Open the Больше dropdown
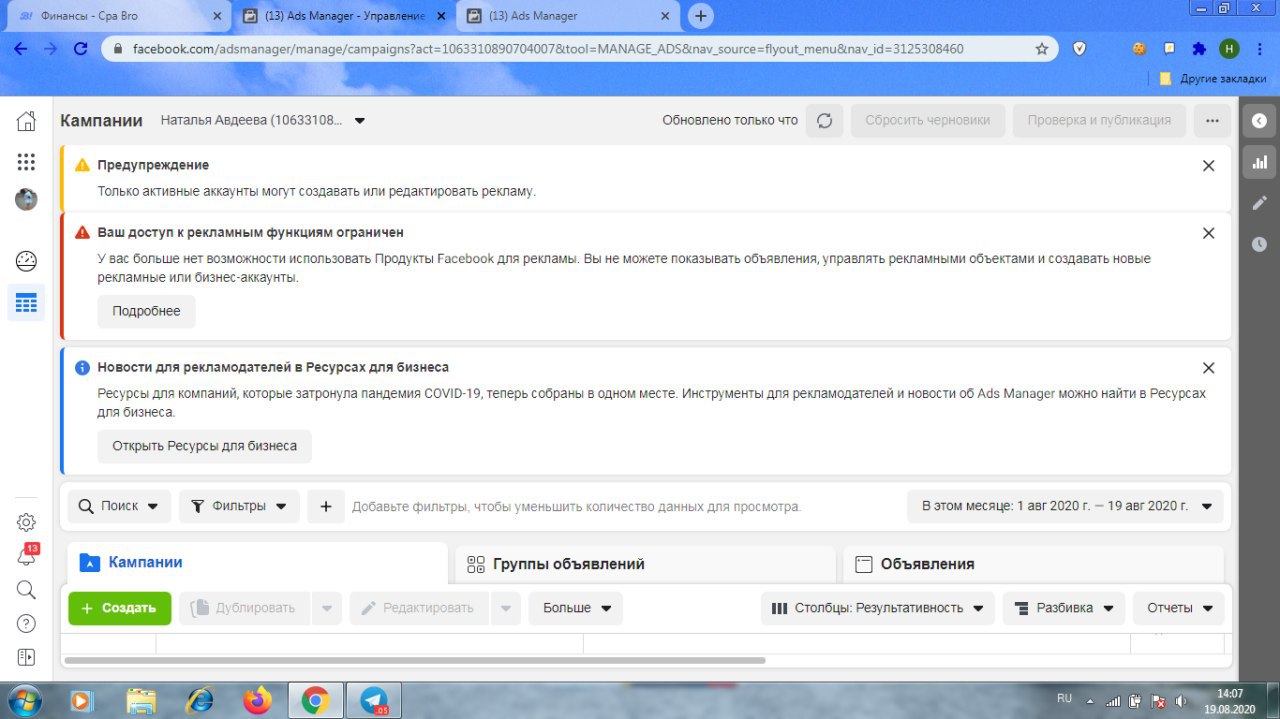 tap(576, 608)
